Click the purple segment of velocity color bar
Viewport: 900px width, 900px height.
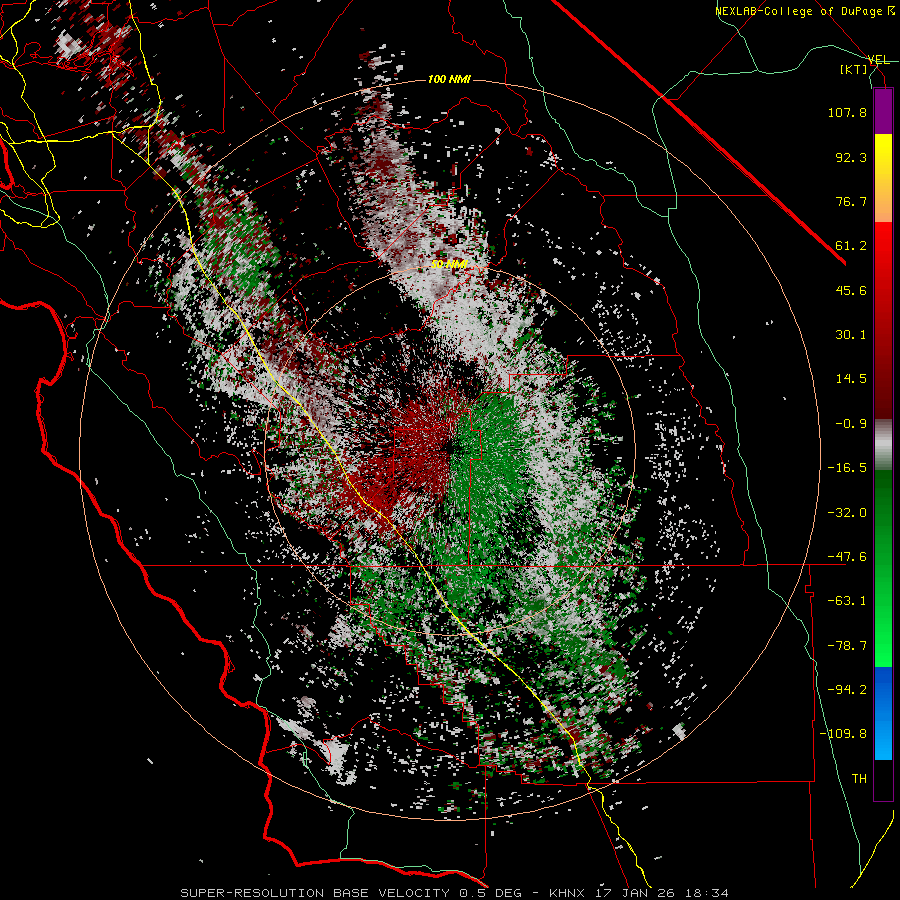click(x=883, y=111)
